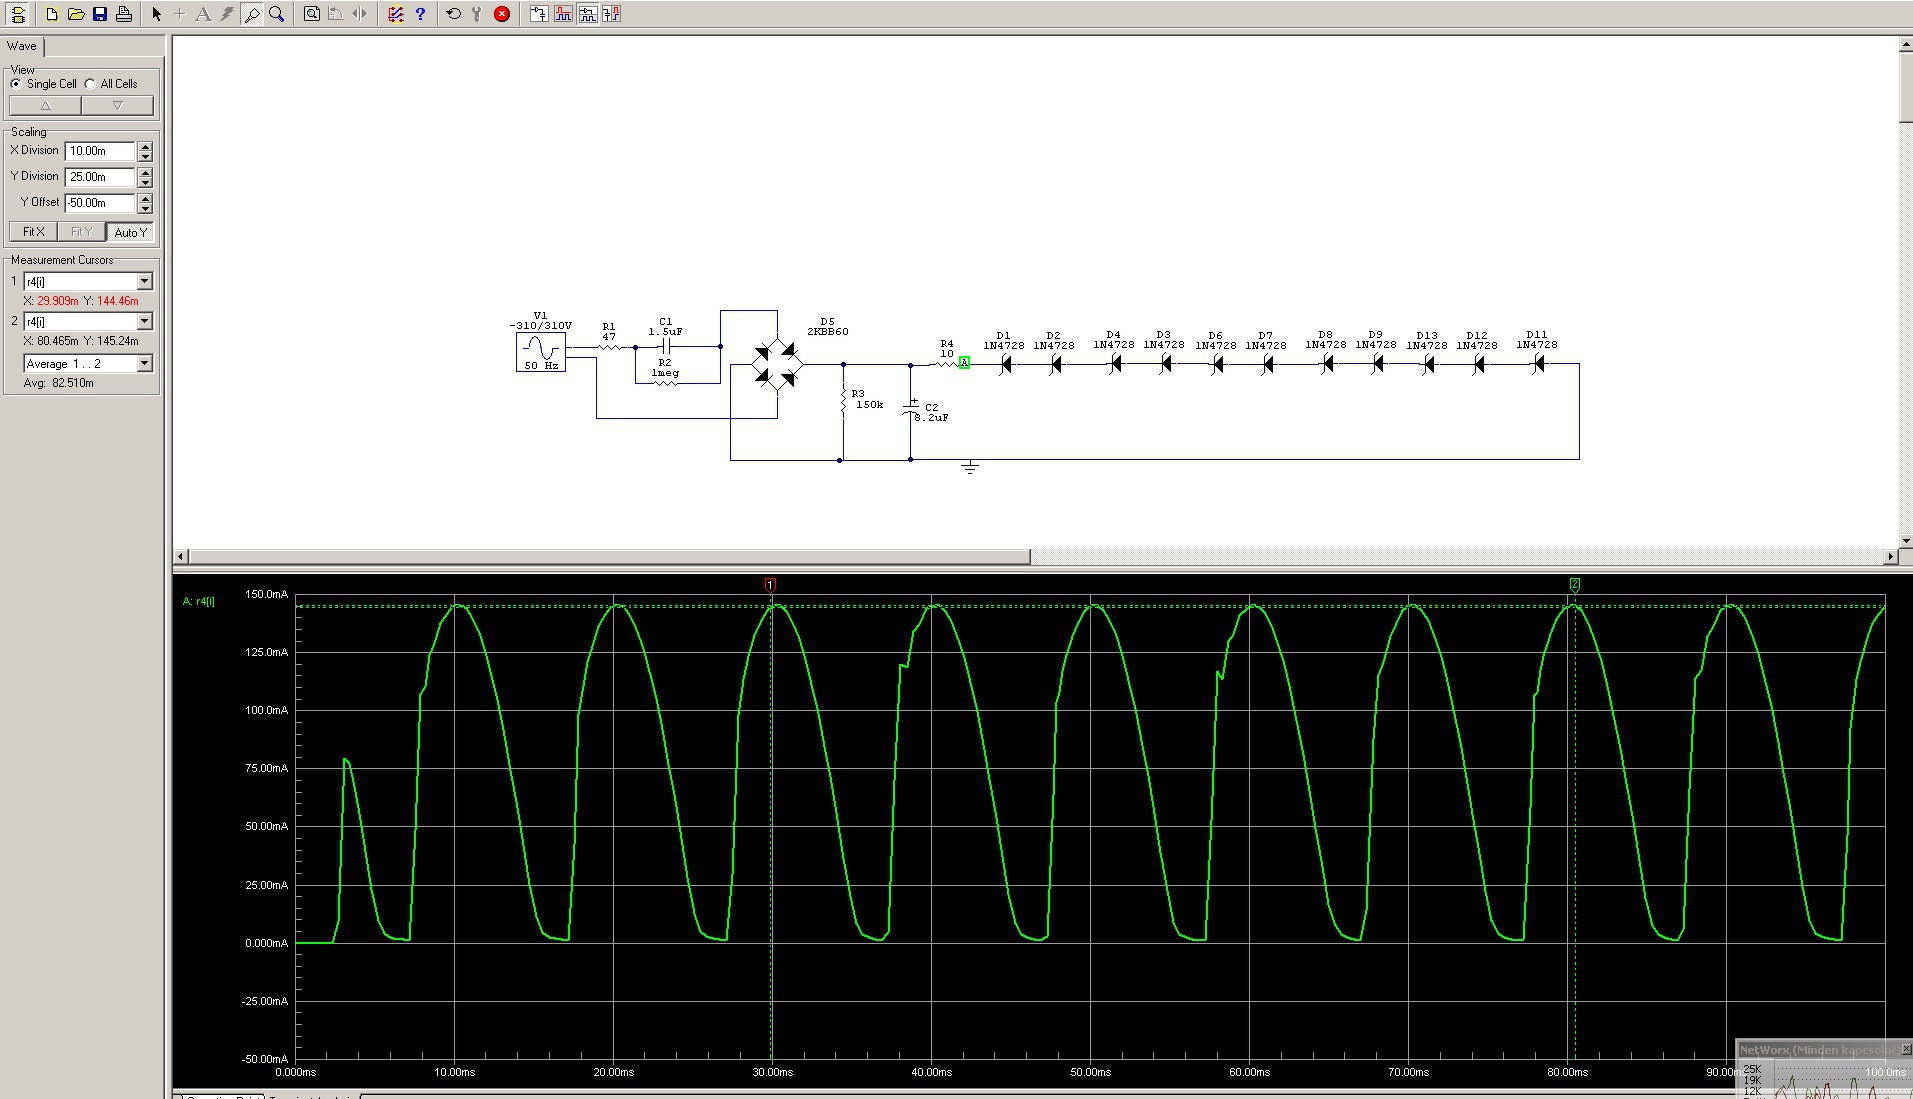Screen dimensions: 1913x1099
Task: Toggle the Auto Y scaling button
Action: click(x=131, y=232)
